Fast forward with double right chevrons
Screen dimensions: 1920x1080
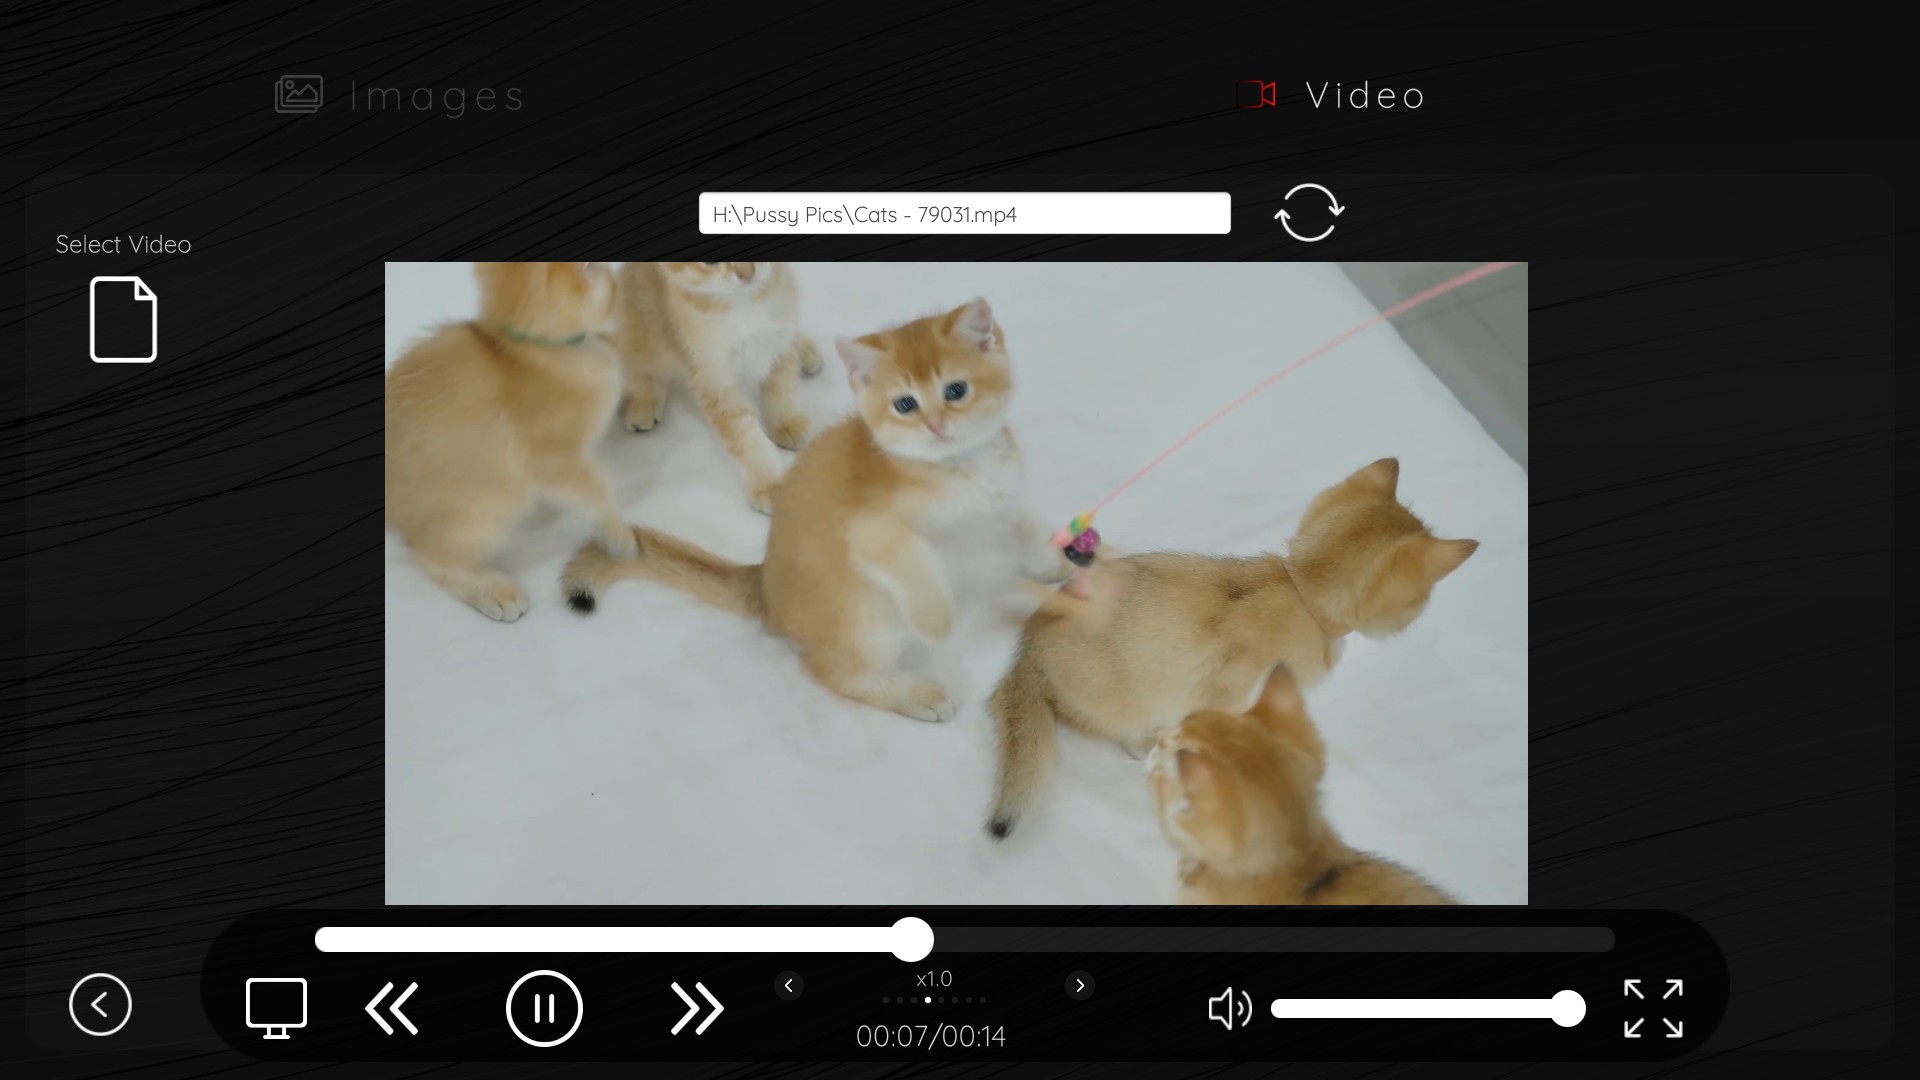point(697,1008)
